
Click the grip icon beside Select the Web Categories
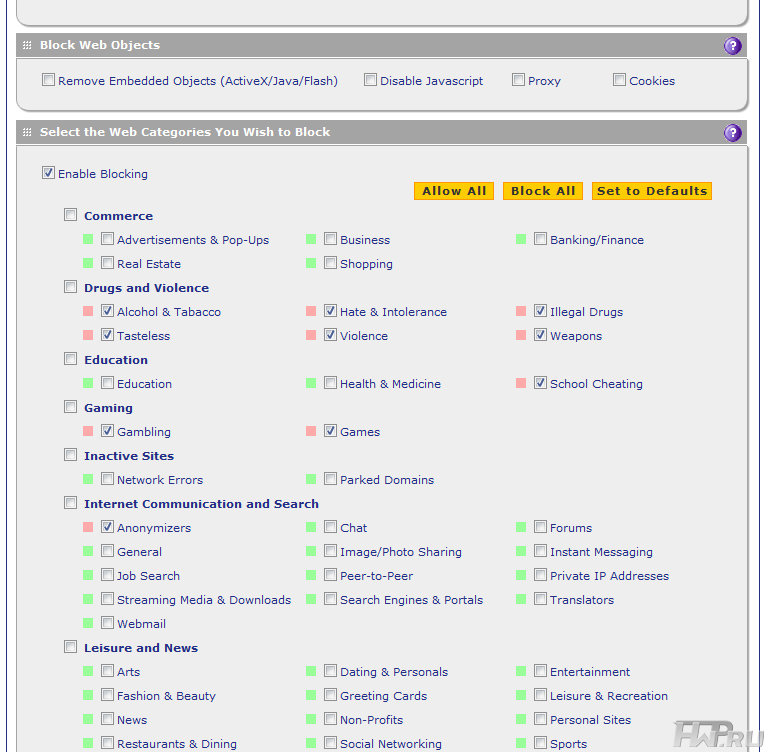[28, 132]
